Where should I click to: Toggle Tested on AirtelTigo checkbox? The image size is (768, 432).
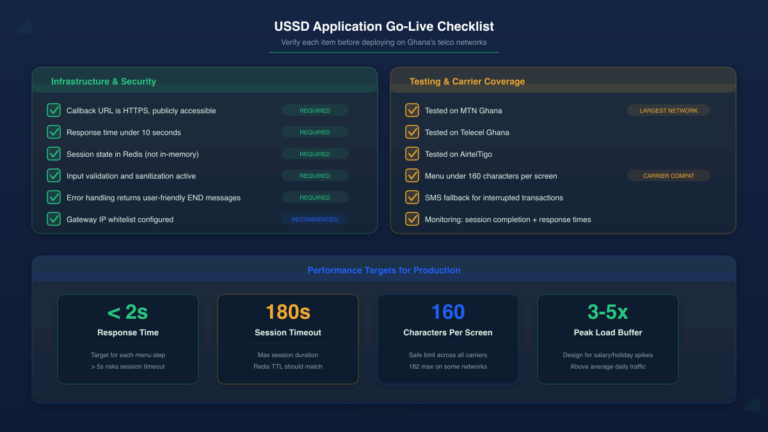(412, 154)
